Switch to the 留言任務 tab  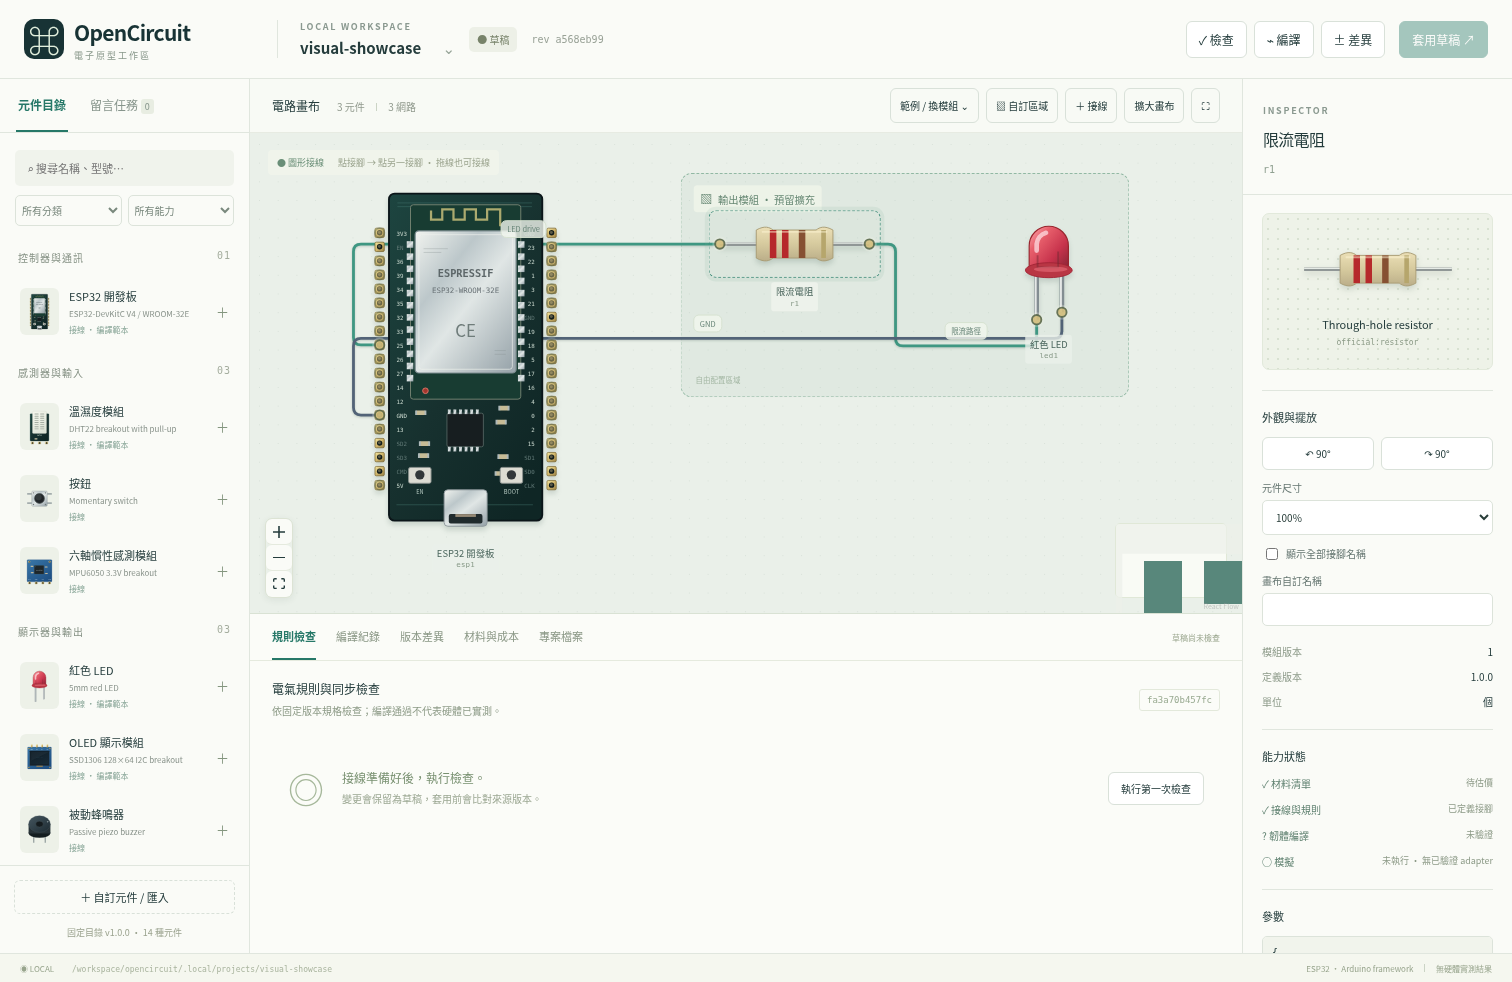[x=121, y=106]
